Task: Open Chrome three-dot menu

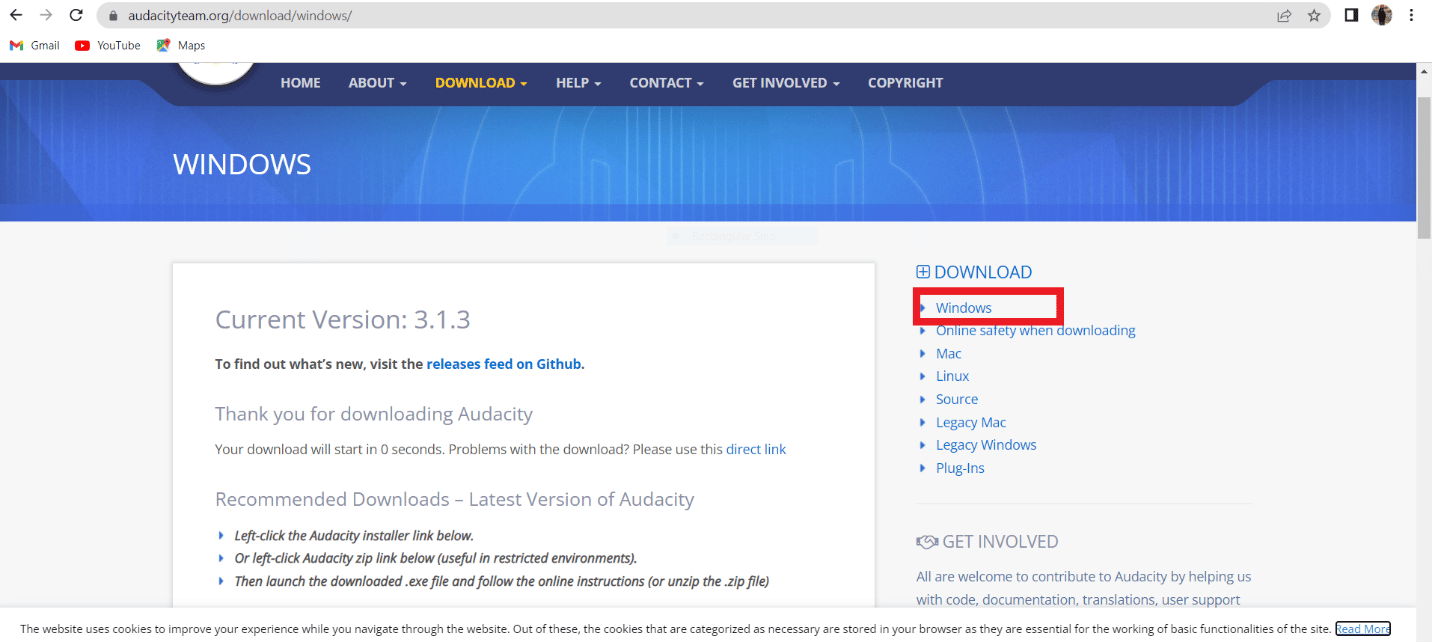Action: (x=1412, y=15)
